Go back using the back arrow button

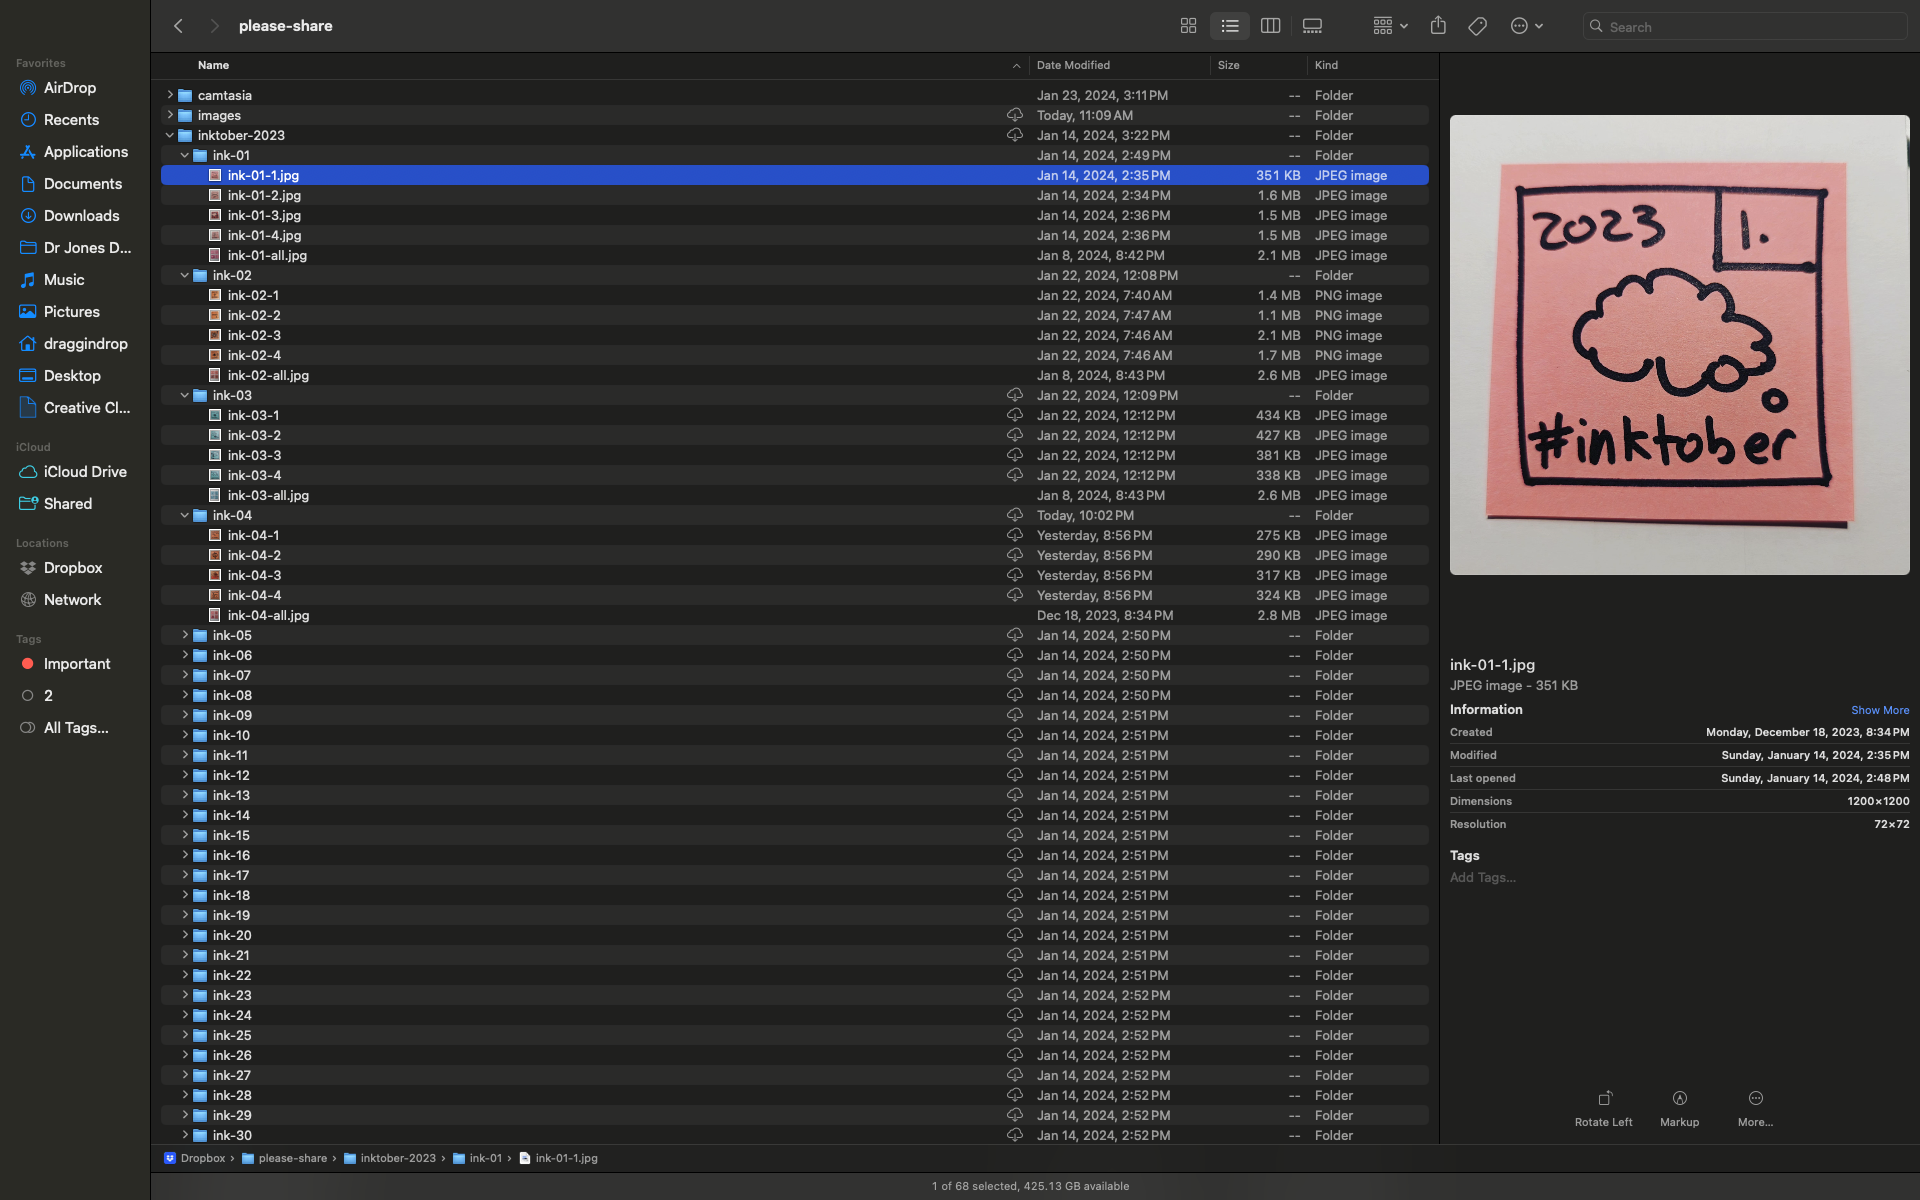click(178, 25)
